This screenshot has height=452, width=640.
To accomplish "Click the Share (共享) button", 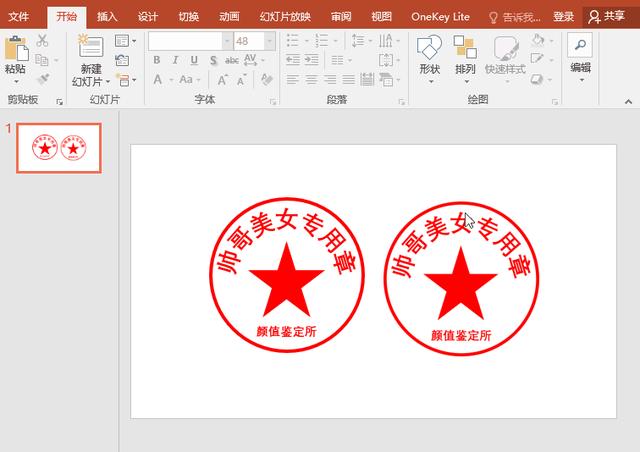I will coord(608,17).
